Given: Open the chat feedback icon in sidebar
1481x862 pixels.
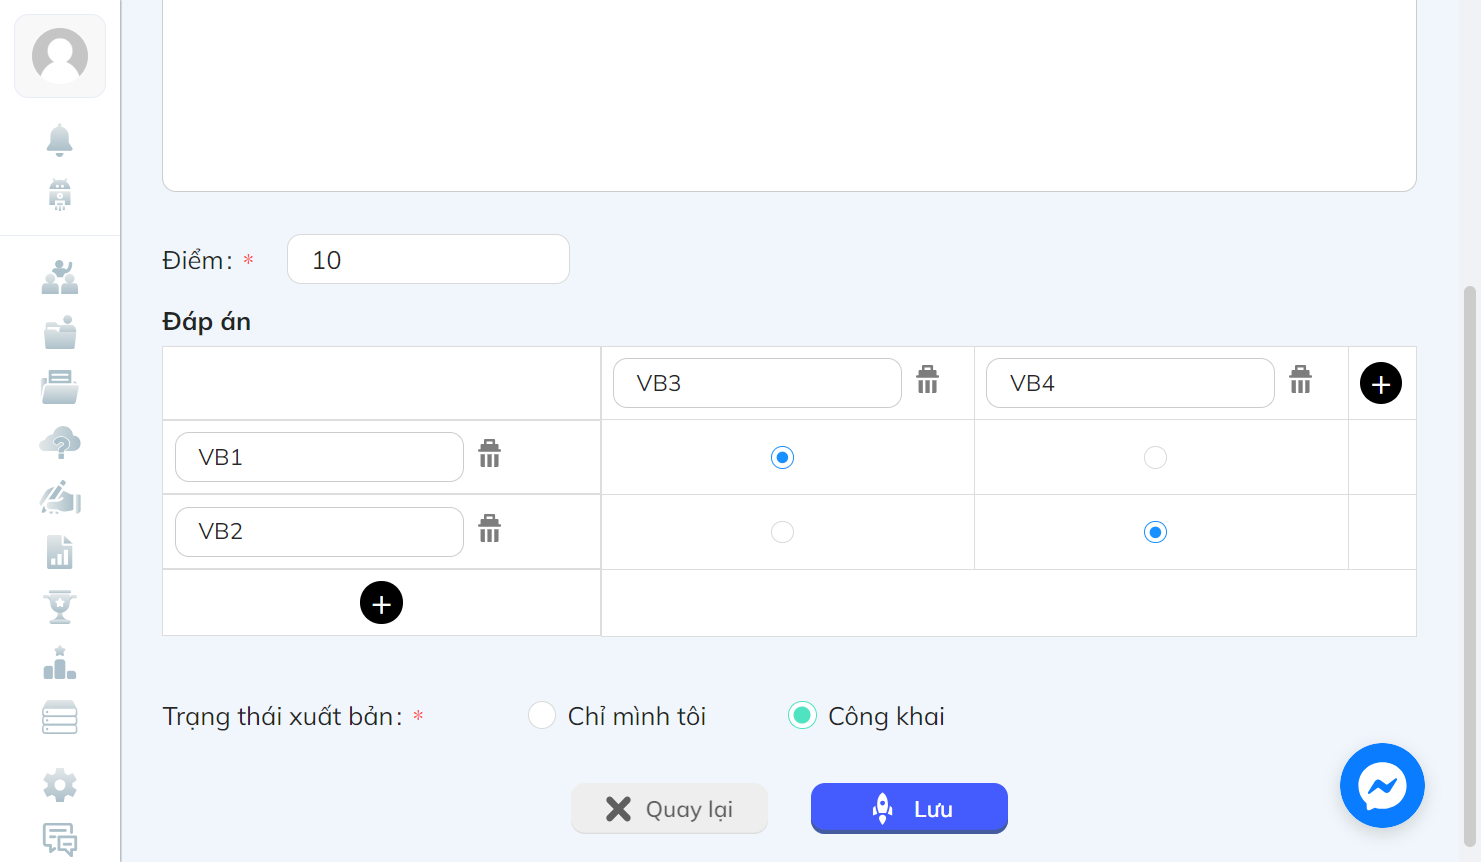Looking at the screenshot, I should pyautogui.click(x=60, y=839).
